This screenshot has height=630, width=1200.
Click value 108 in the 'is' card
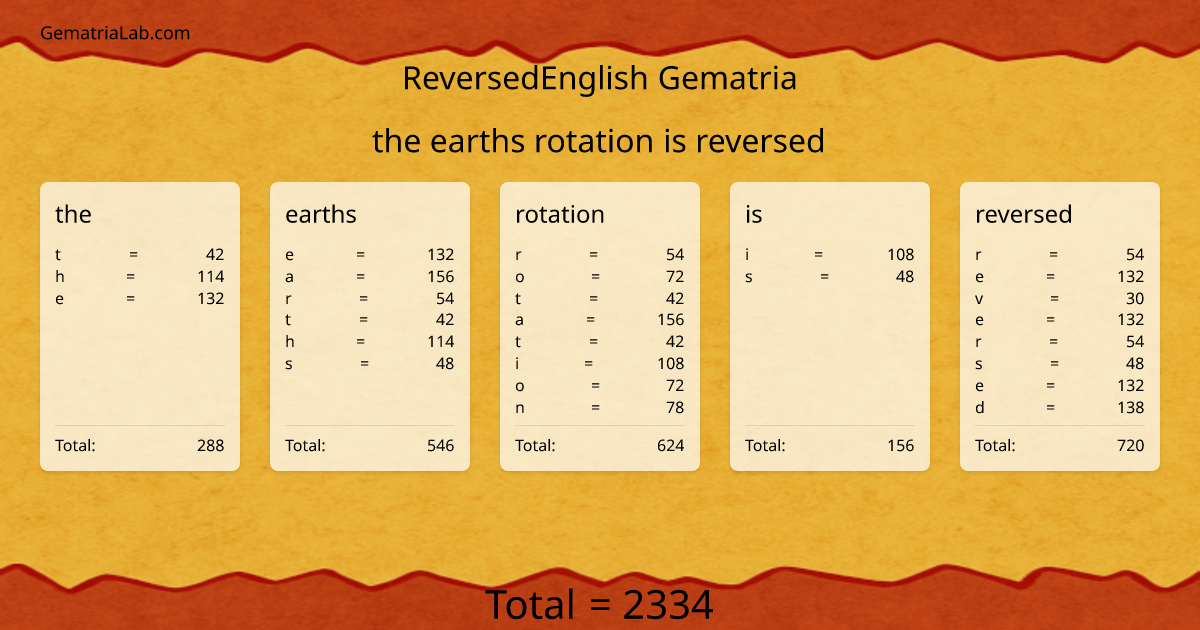pos(901,255)
